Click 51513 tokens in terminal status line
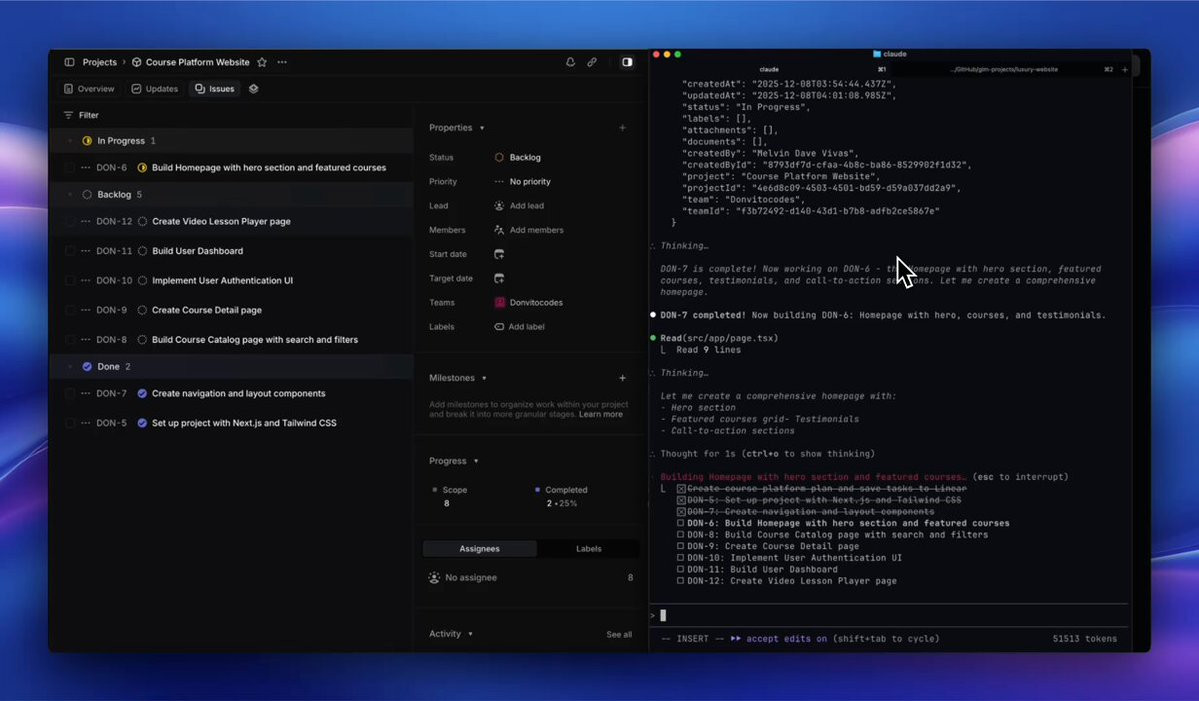 pos(1084,639)
